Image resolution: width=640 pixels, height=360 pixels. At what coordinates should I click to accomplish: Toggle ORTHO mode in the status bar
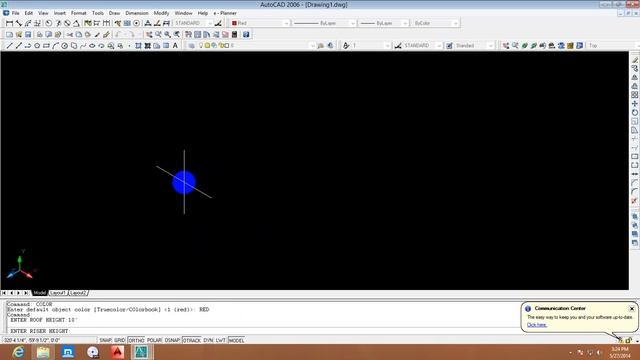coord(136,340)
